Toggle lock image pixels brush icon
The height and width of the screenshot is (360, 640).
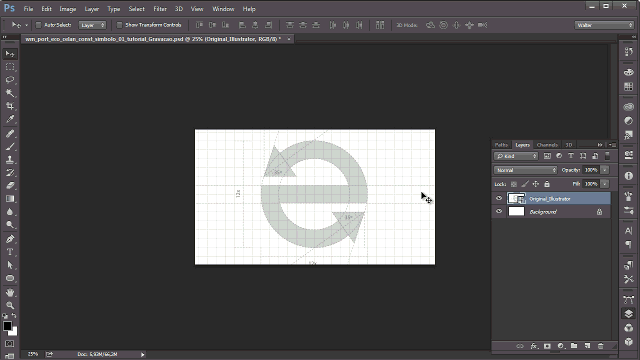[525, 184]
